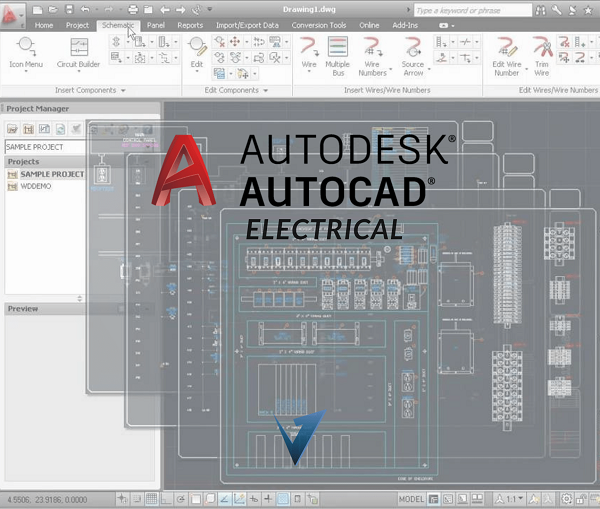Click the Open file icon in quick access toolbar
600x509 pixels.
(53, 10)
